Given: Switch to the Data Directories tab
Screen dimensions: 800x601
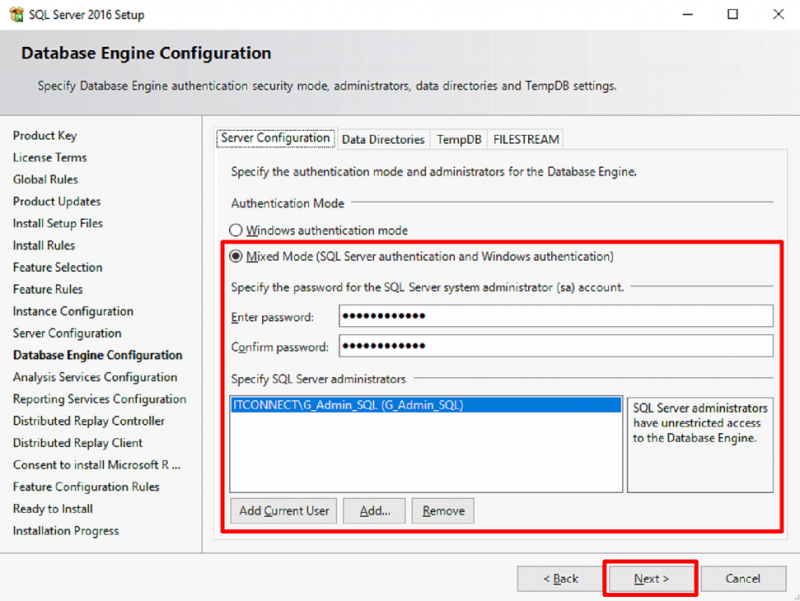Looking at the screenshot, I should [382, 139].
